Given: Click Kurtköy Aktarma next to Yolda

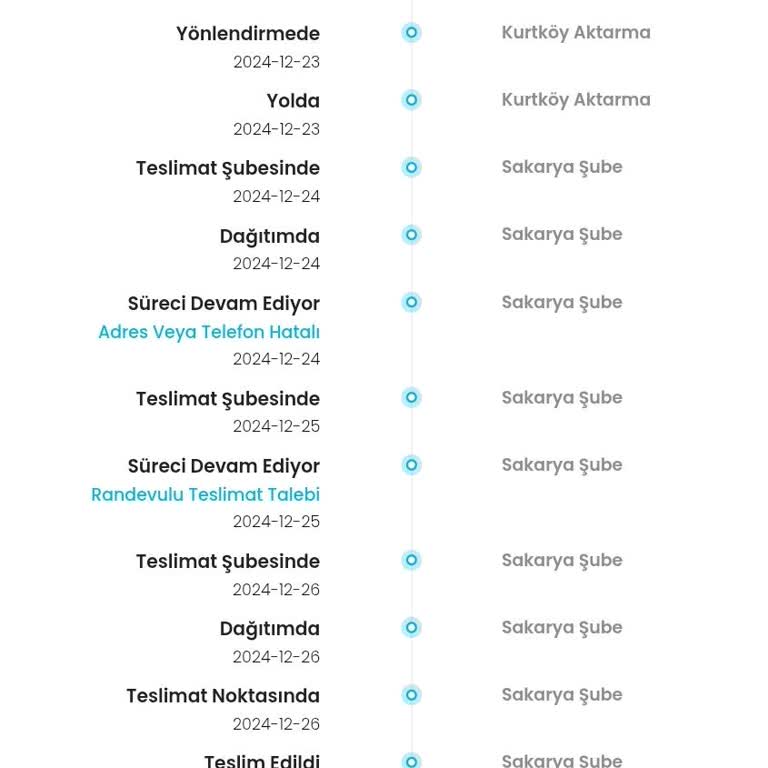Looking at the screenshot, I should pyautogui.click(x=576, y=100).
